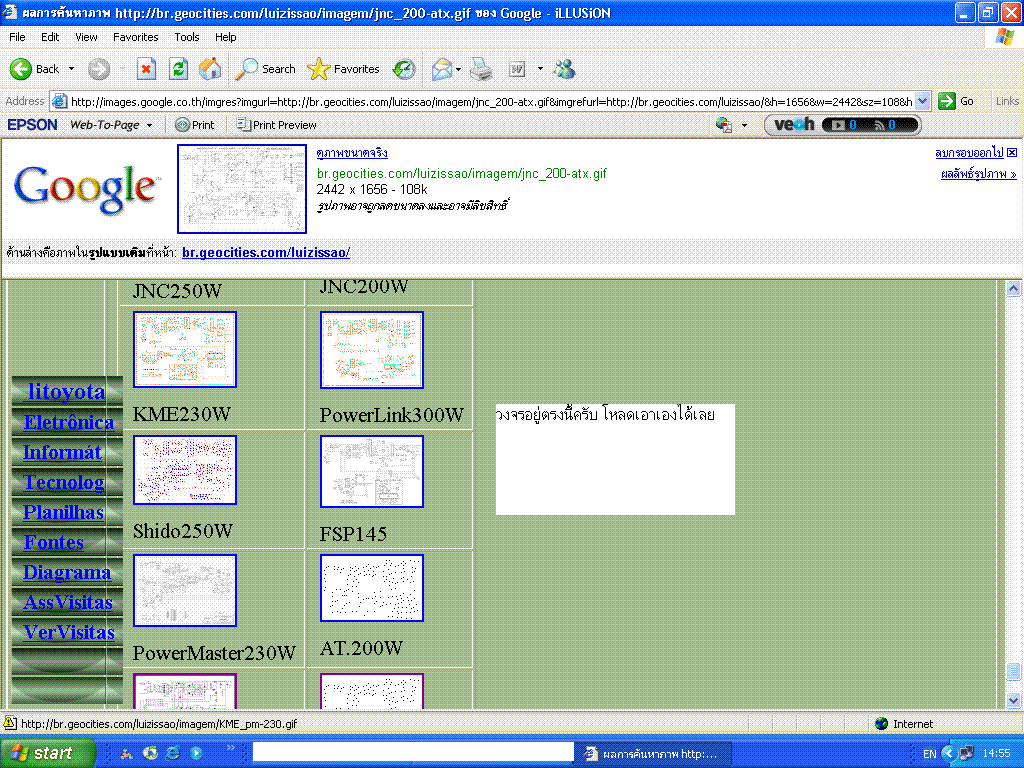Go back with the Back button
This screenshot has height=768, width=1024.
[x=34, y=69]
